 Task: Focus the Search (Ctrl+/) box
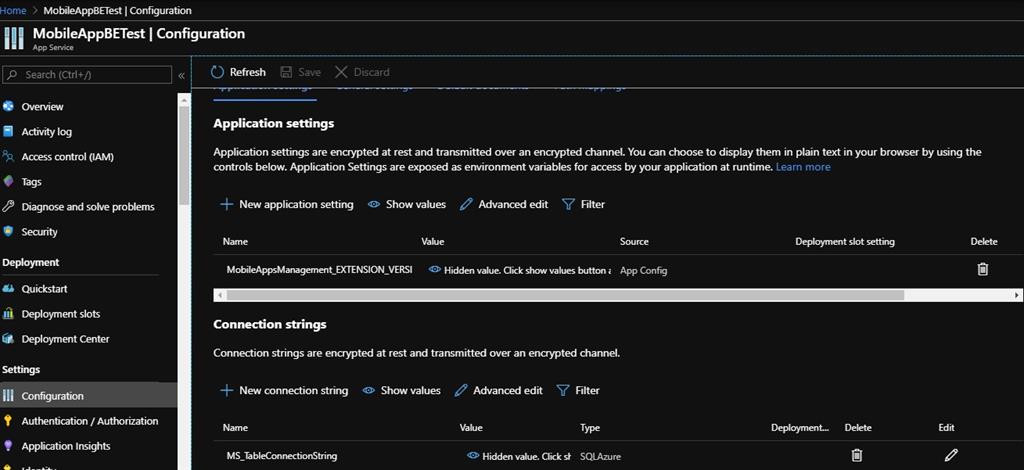click(87, 75)
